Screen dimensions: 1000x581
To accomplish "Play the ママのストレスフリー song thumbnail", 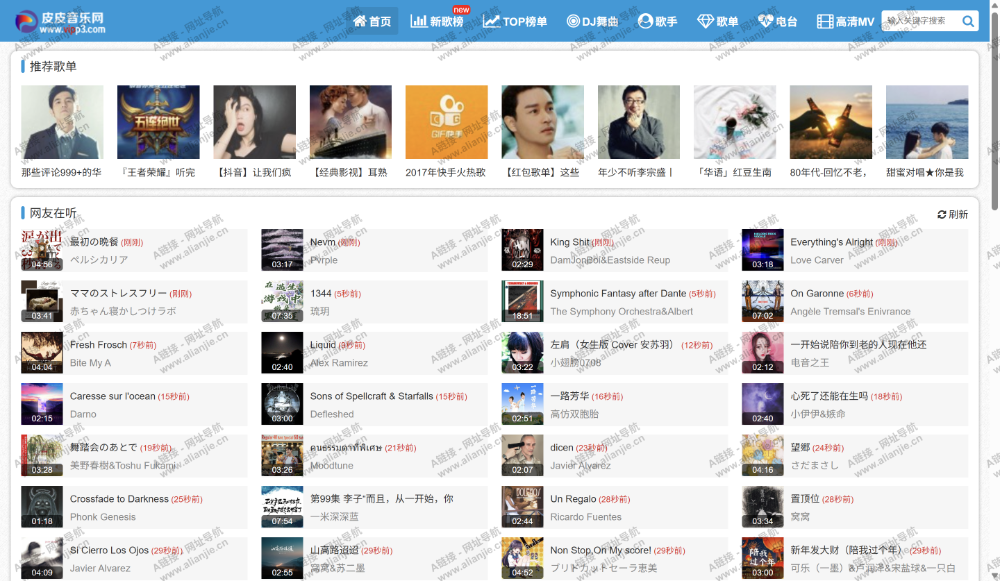I will pyautogui.click(x=42, y=301).
